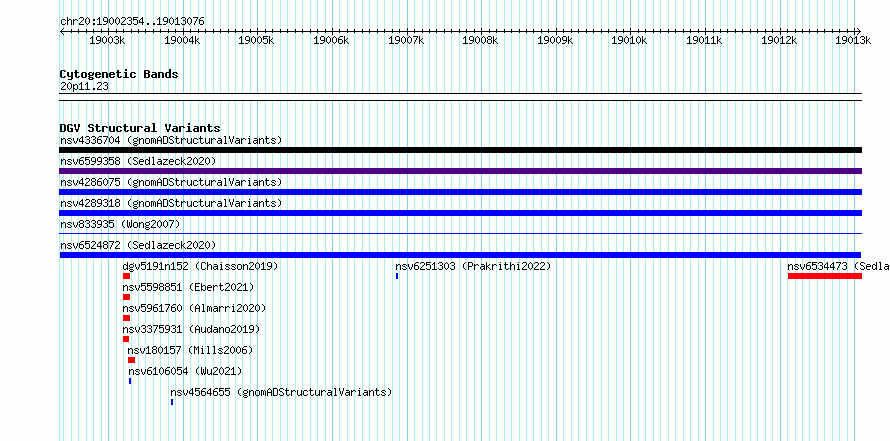Image resolution: width=890 pixels, height=441 pixels.
Task: Click the 19008k ruler tick label
Action: coord(481,41)
